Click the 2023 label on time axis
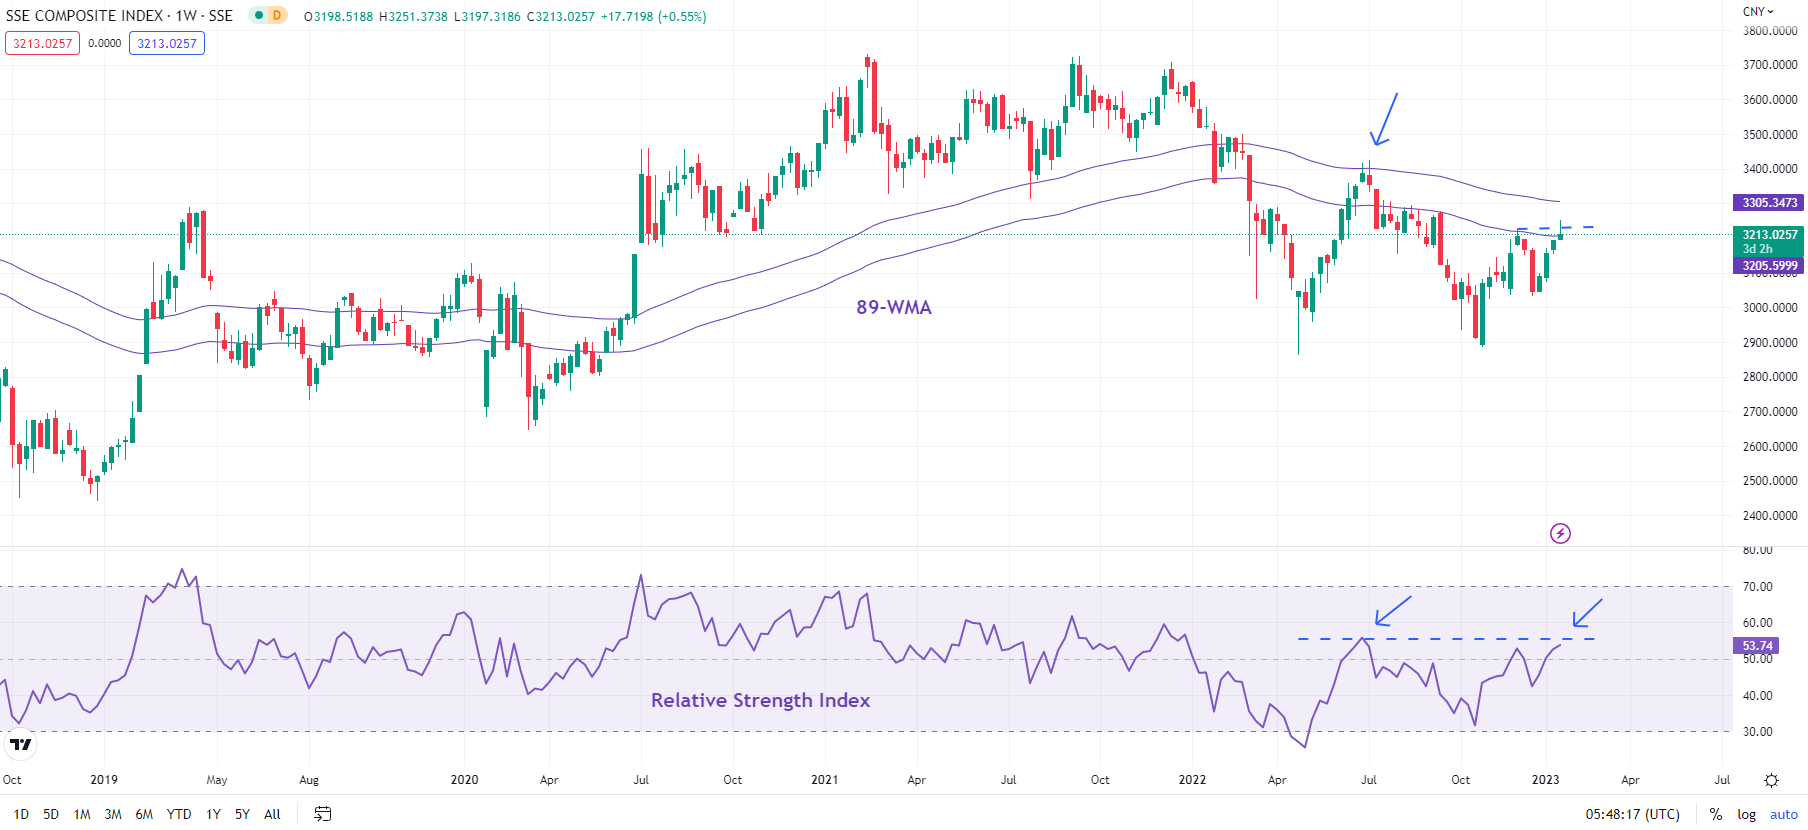Viewport: 1808px width, 830px height. (1545, 780)
